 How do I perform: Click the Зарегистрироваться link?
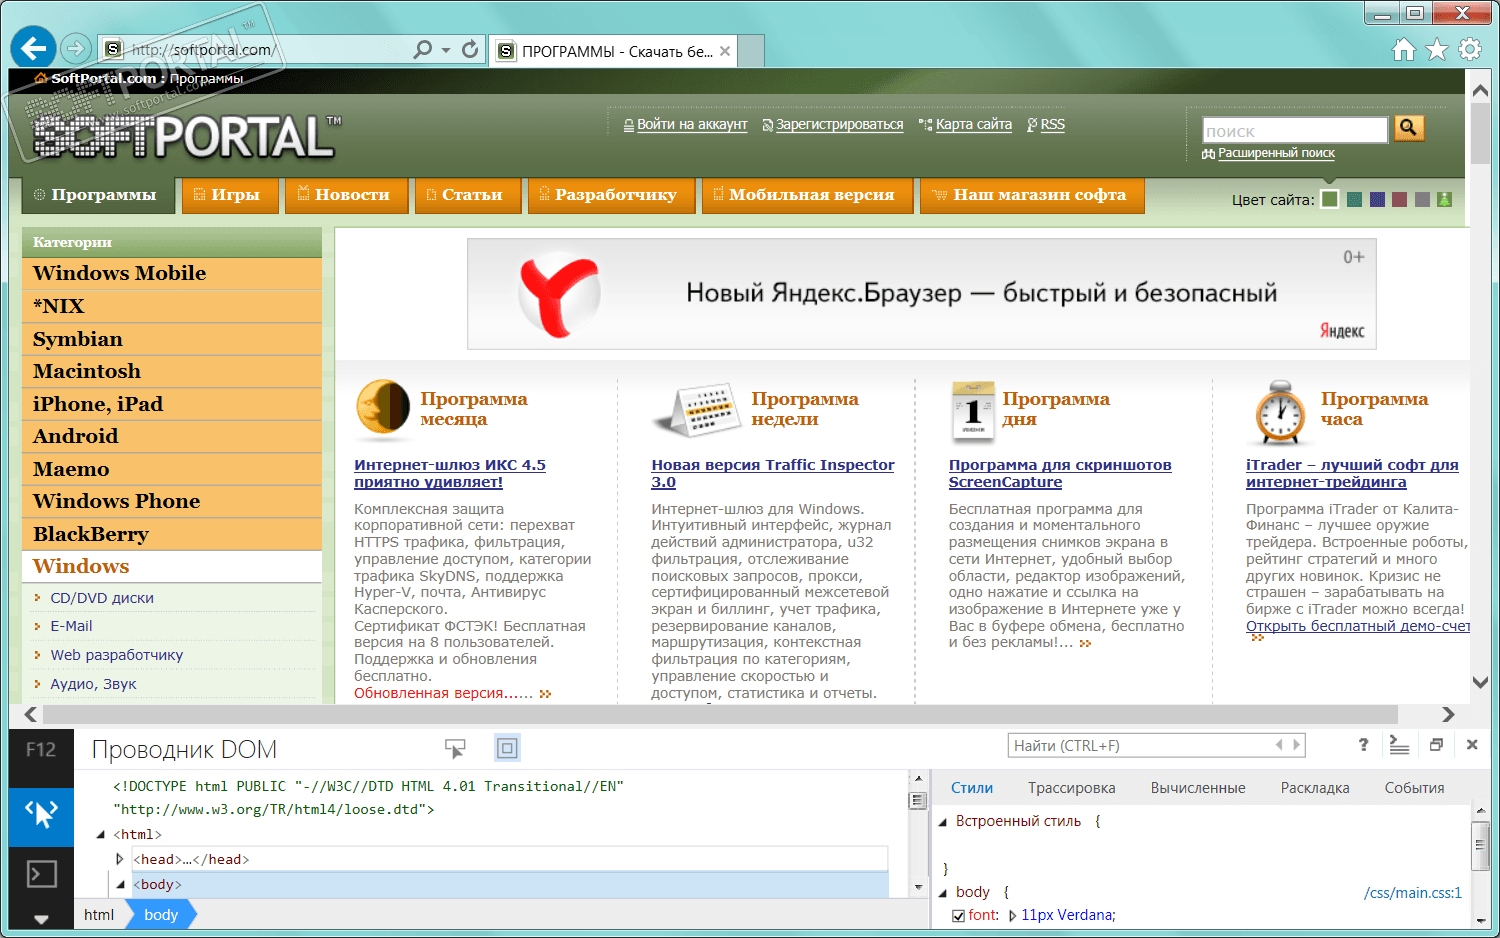tap(839, 125)
